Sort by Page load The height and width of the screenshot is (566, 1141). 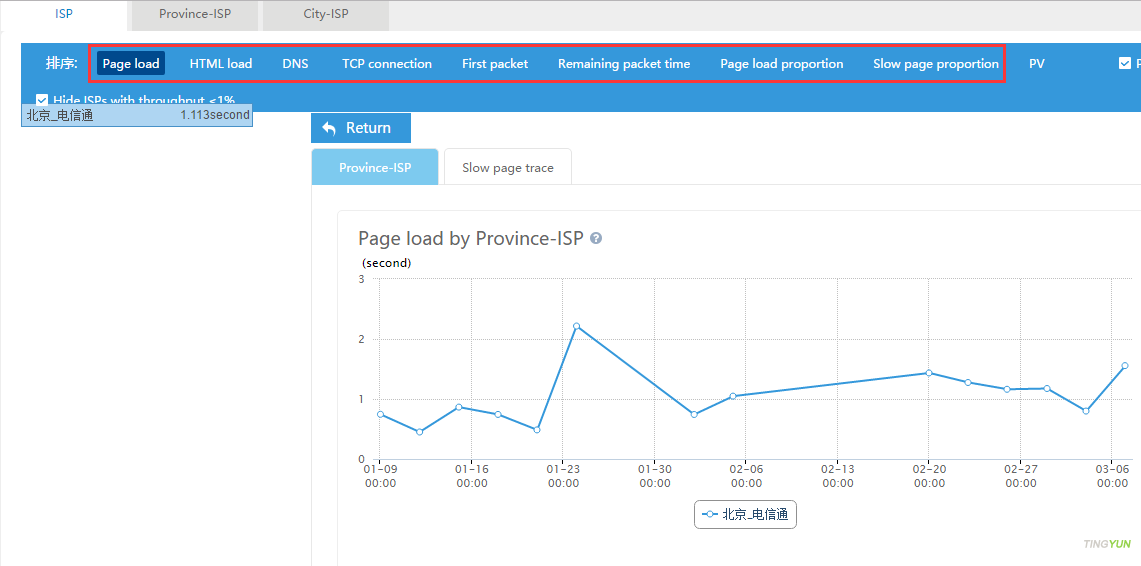tap(131, 64)
